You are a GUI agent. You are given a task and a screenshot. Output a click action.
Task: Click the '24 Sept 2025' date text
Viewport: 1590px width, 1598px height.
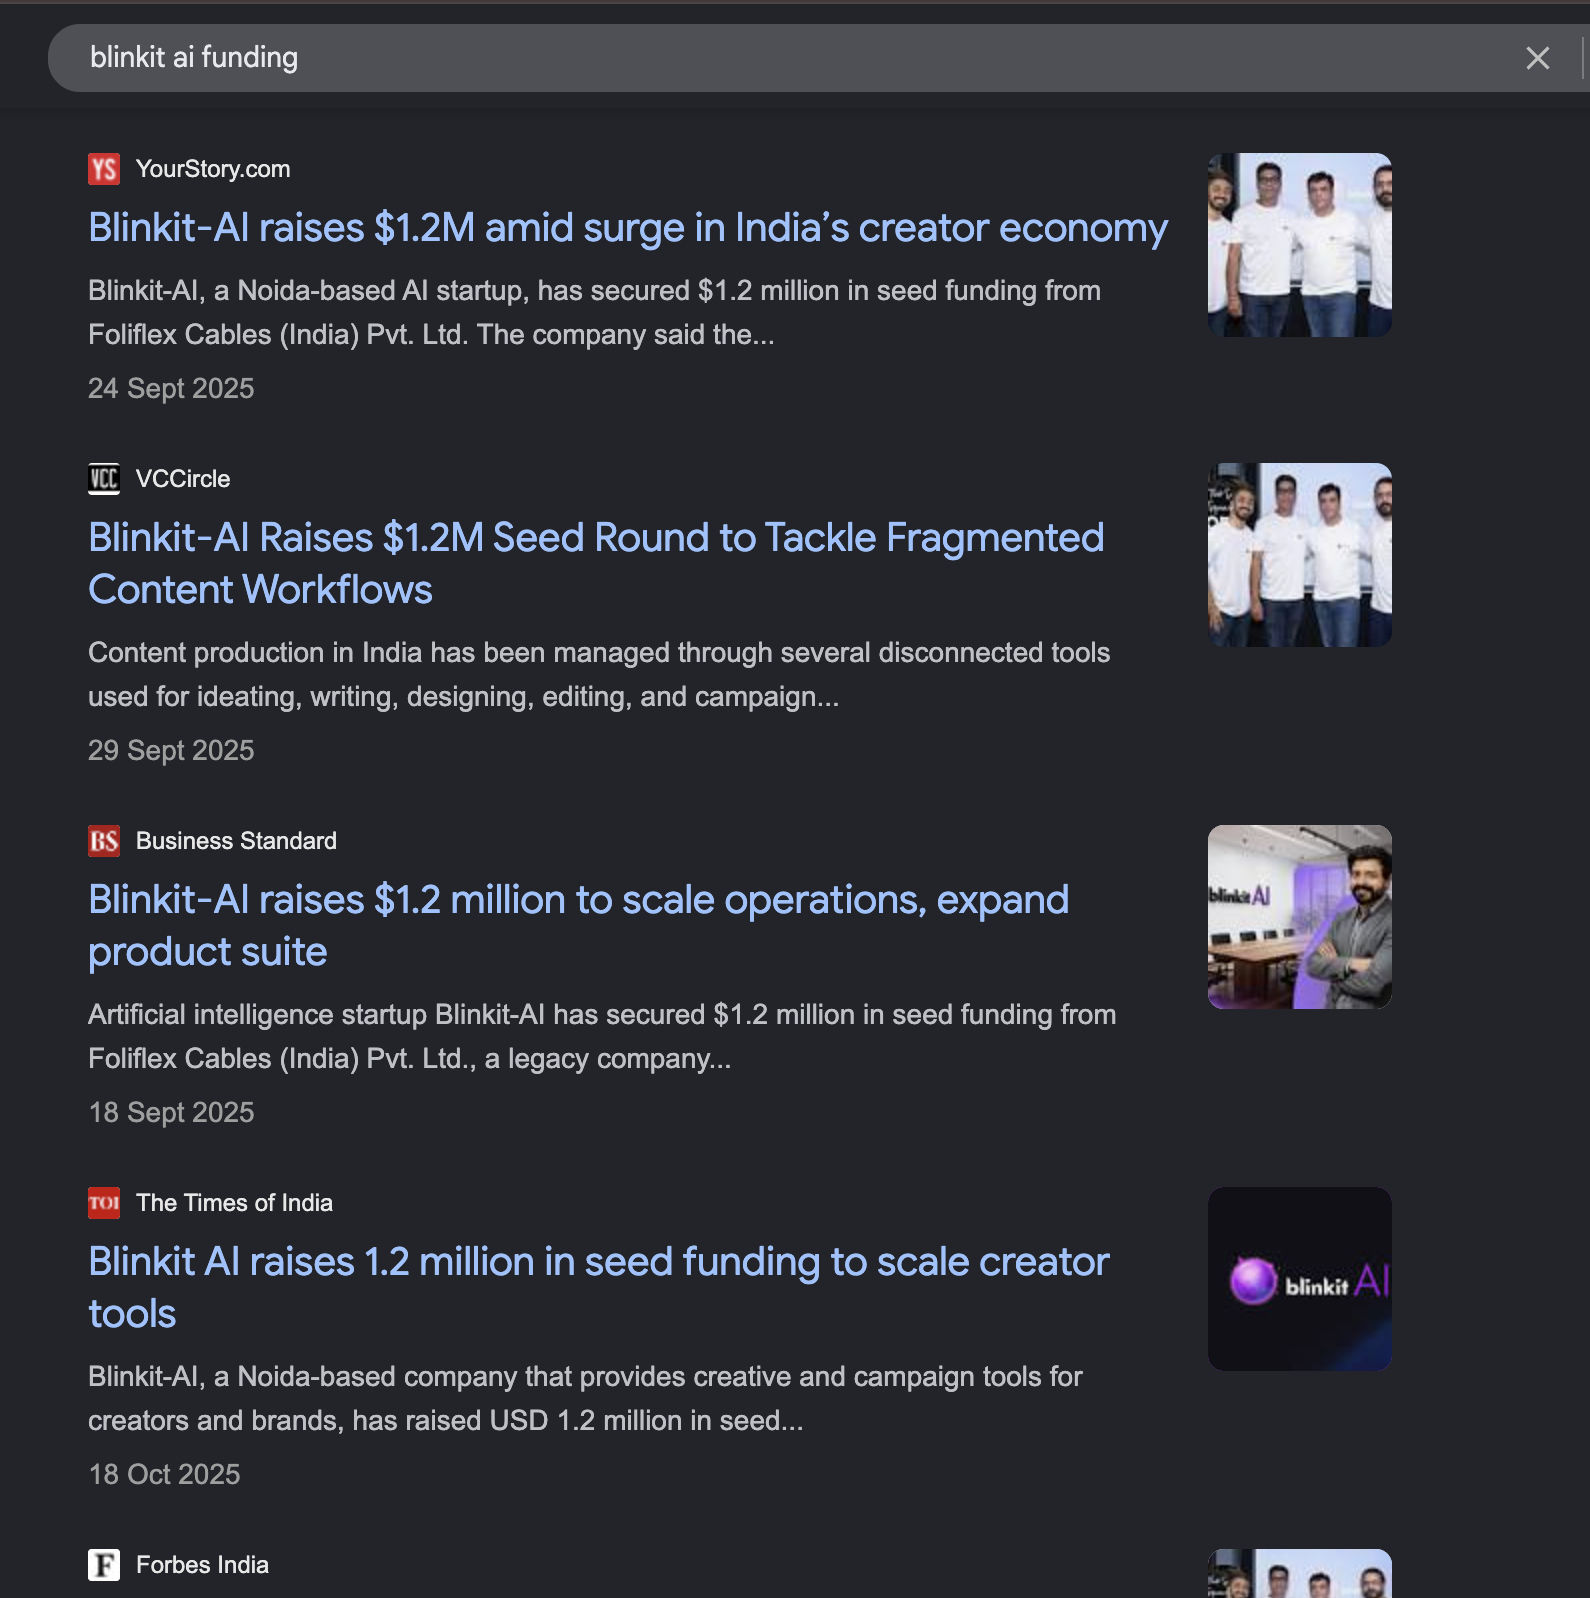tap(171, 388)
